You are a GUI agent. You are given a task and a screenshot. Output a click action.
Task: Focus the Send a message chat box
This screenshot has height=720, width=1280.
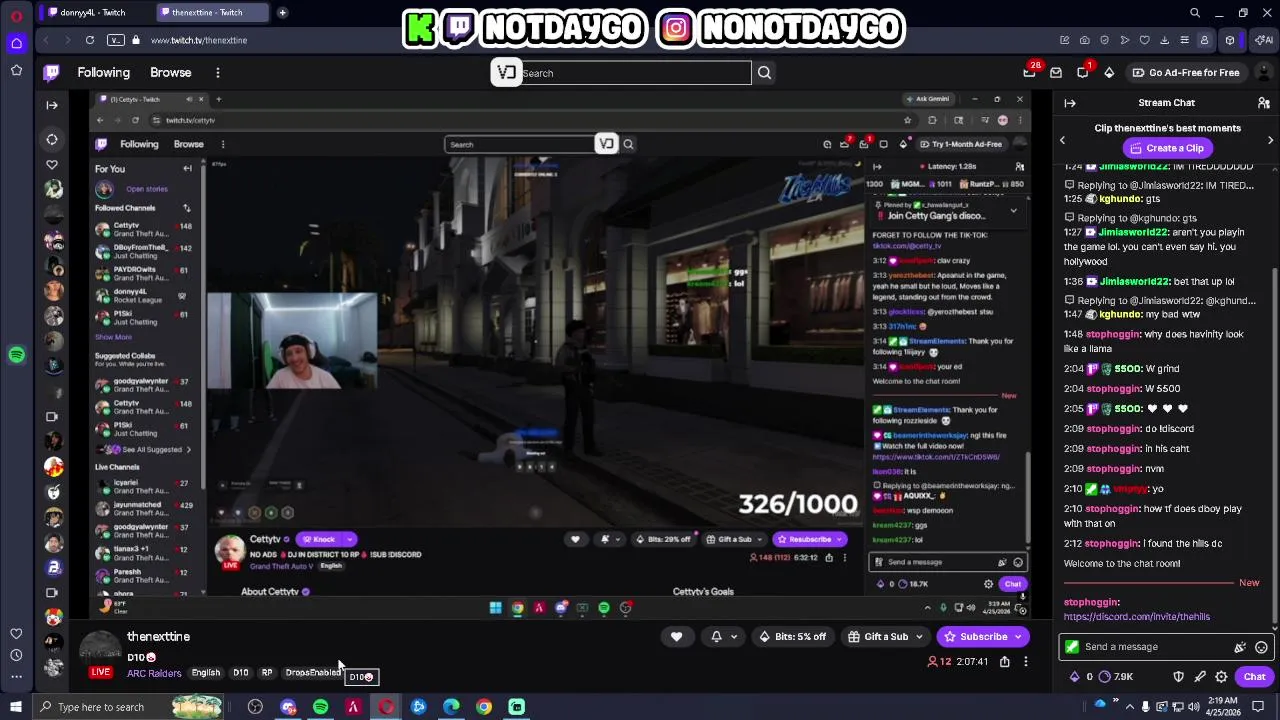[x=1165, y=647]
